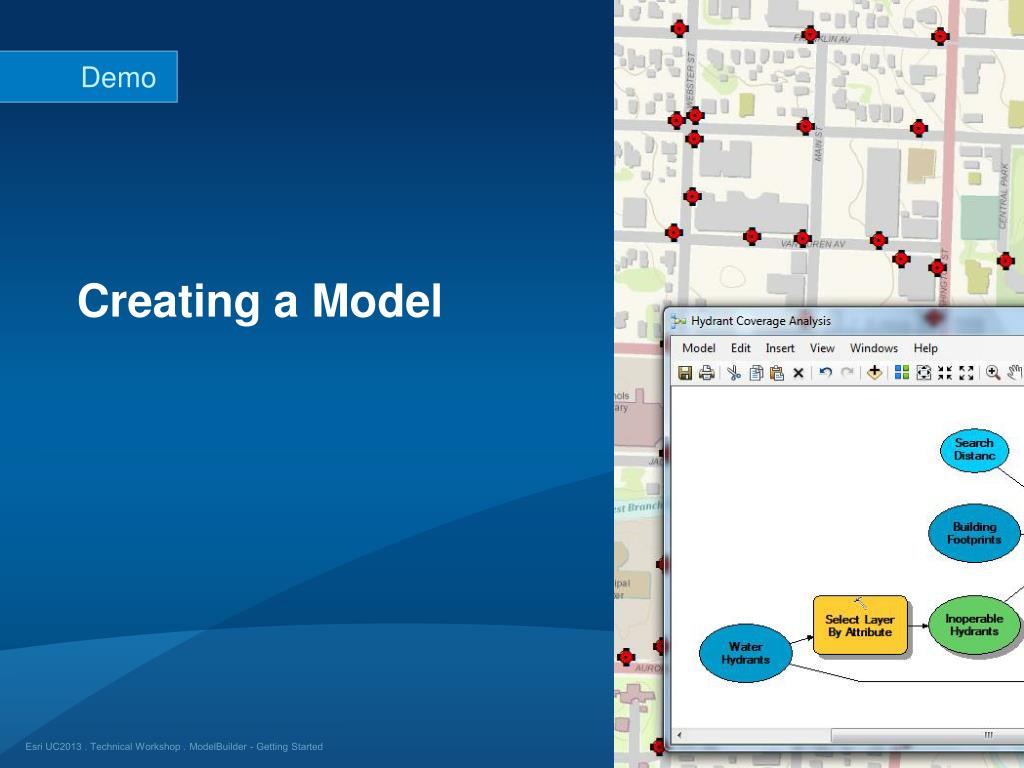Open the Edit menu
Screen dimensions: 1024x768
click(x=741, y=348)
